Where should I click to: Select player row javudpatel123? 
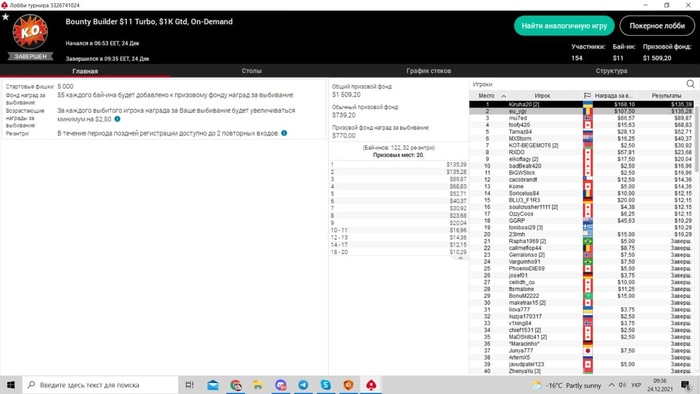[x=582, y=364]
